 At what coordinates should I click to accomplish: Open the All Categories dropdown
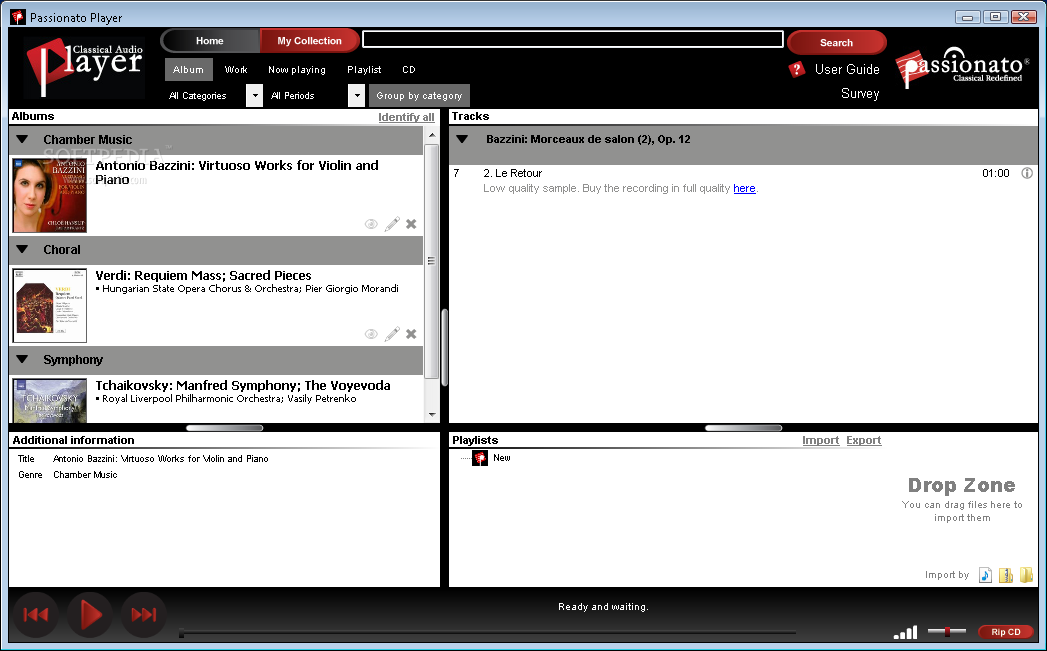pyautogui.click(x=254, y=95)
